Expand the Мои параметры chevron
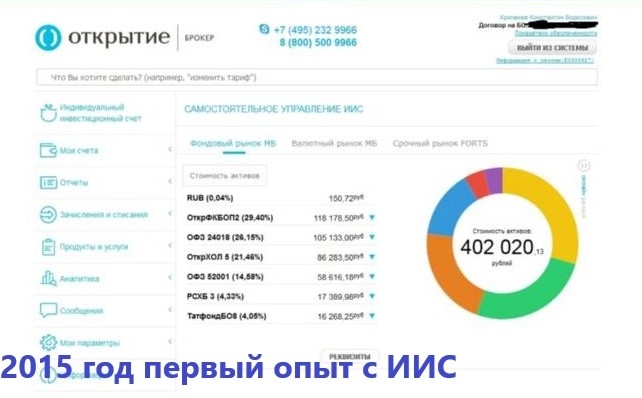 (x=170, y=341)
